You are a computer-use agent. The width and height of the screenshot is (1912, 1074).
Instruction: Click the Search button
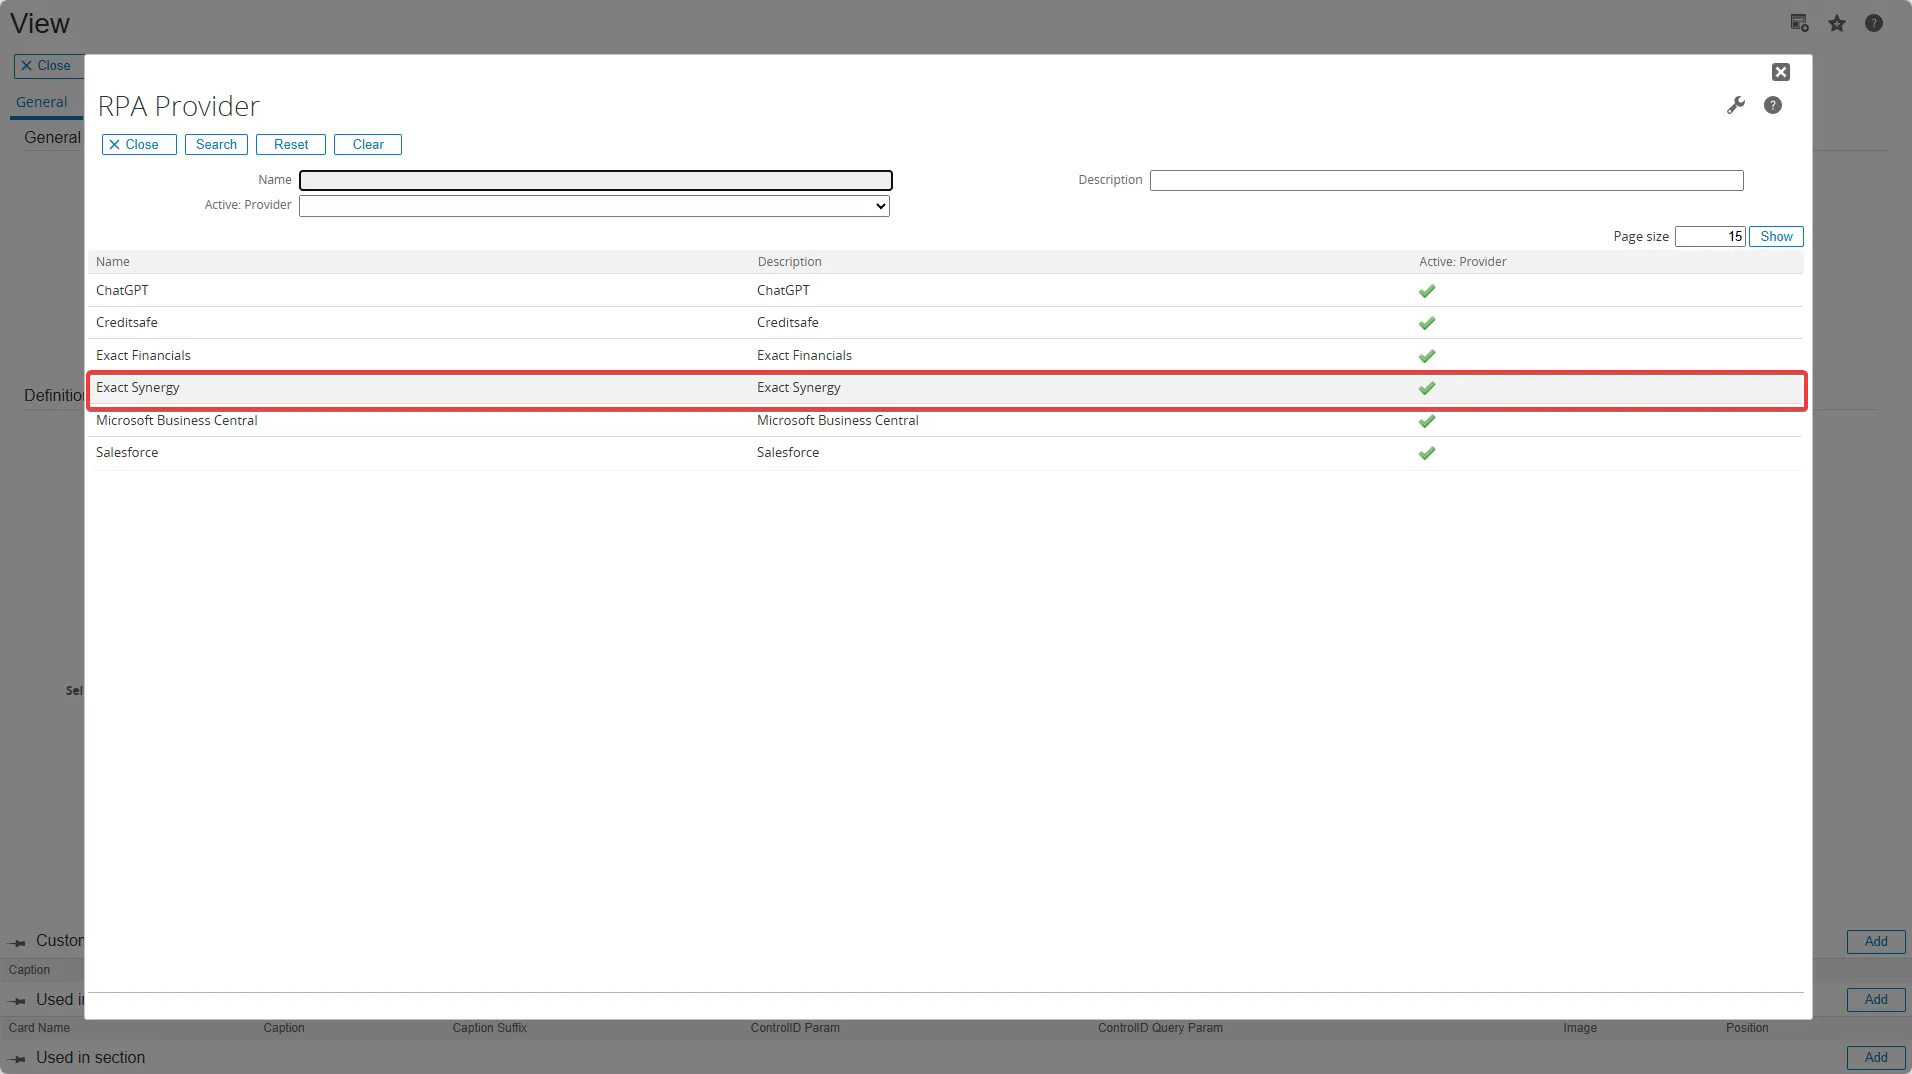coord(216,145)
